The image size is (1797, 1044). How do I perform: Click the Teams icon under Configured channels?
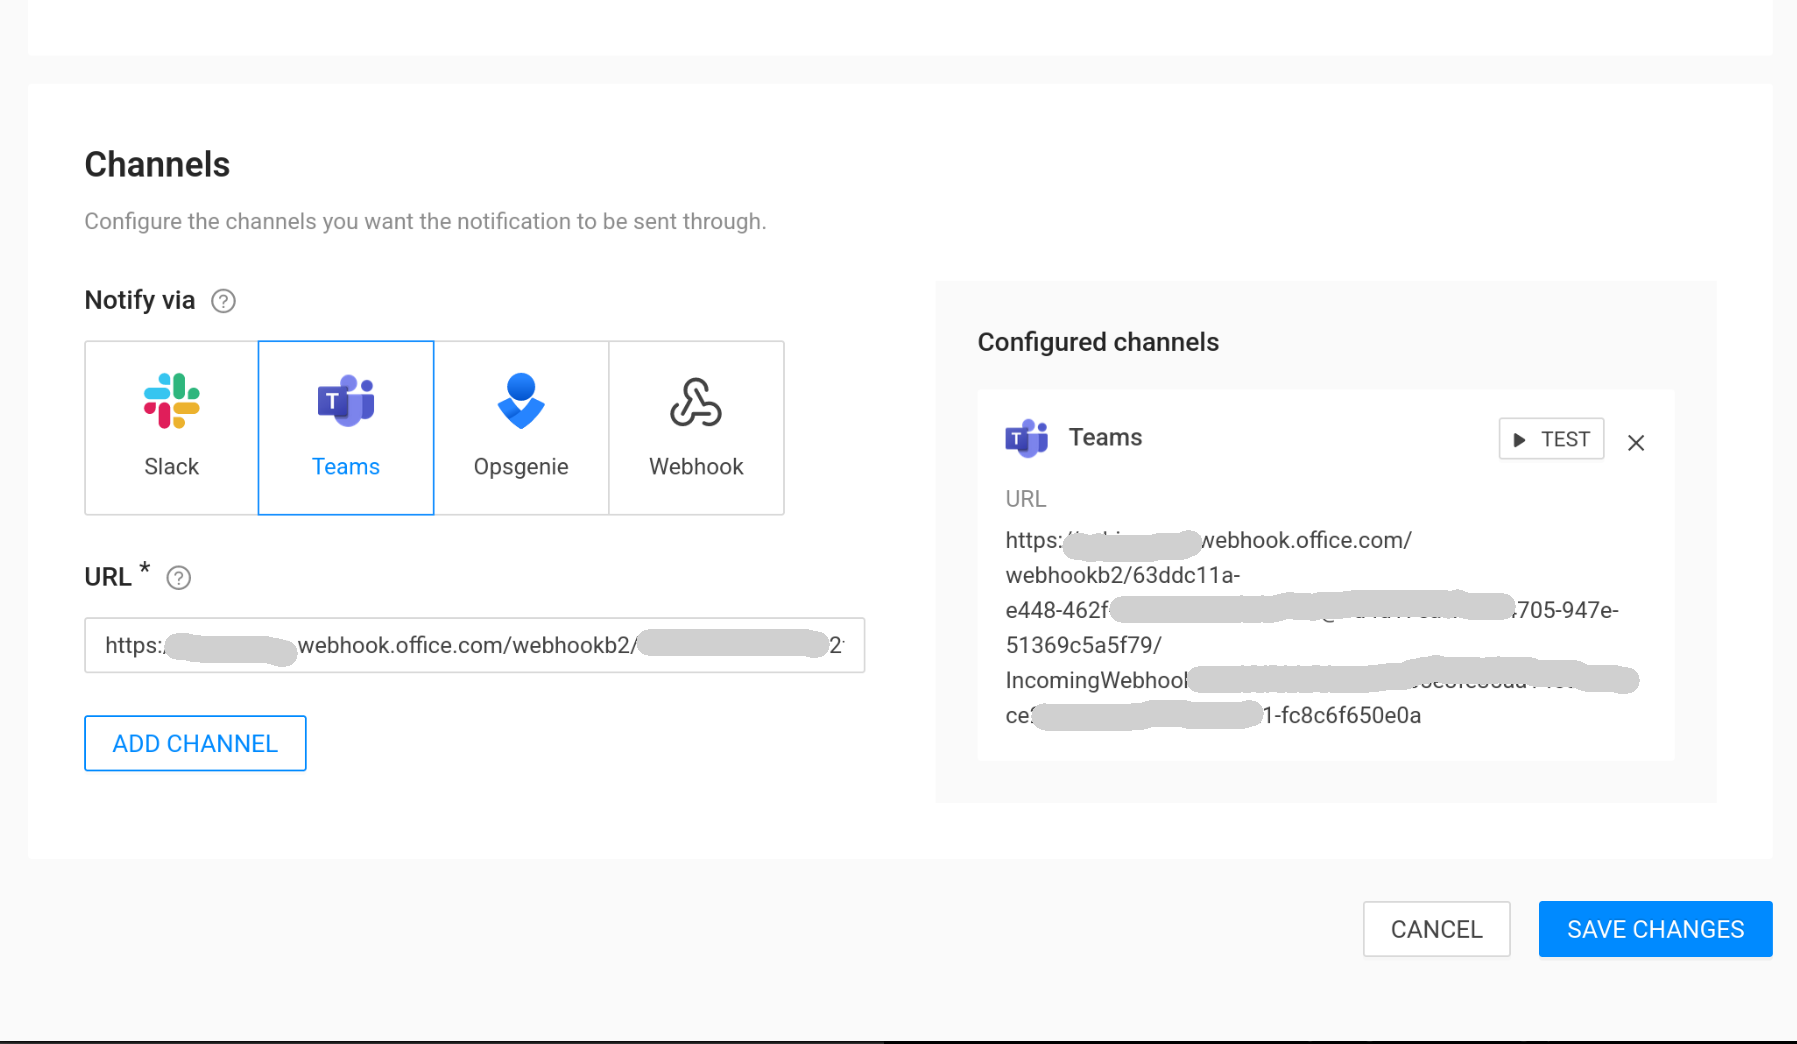pos(1027,438)
